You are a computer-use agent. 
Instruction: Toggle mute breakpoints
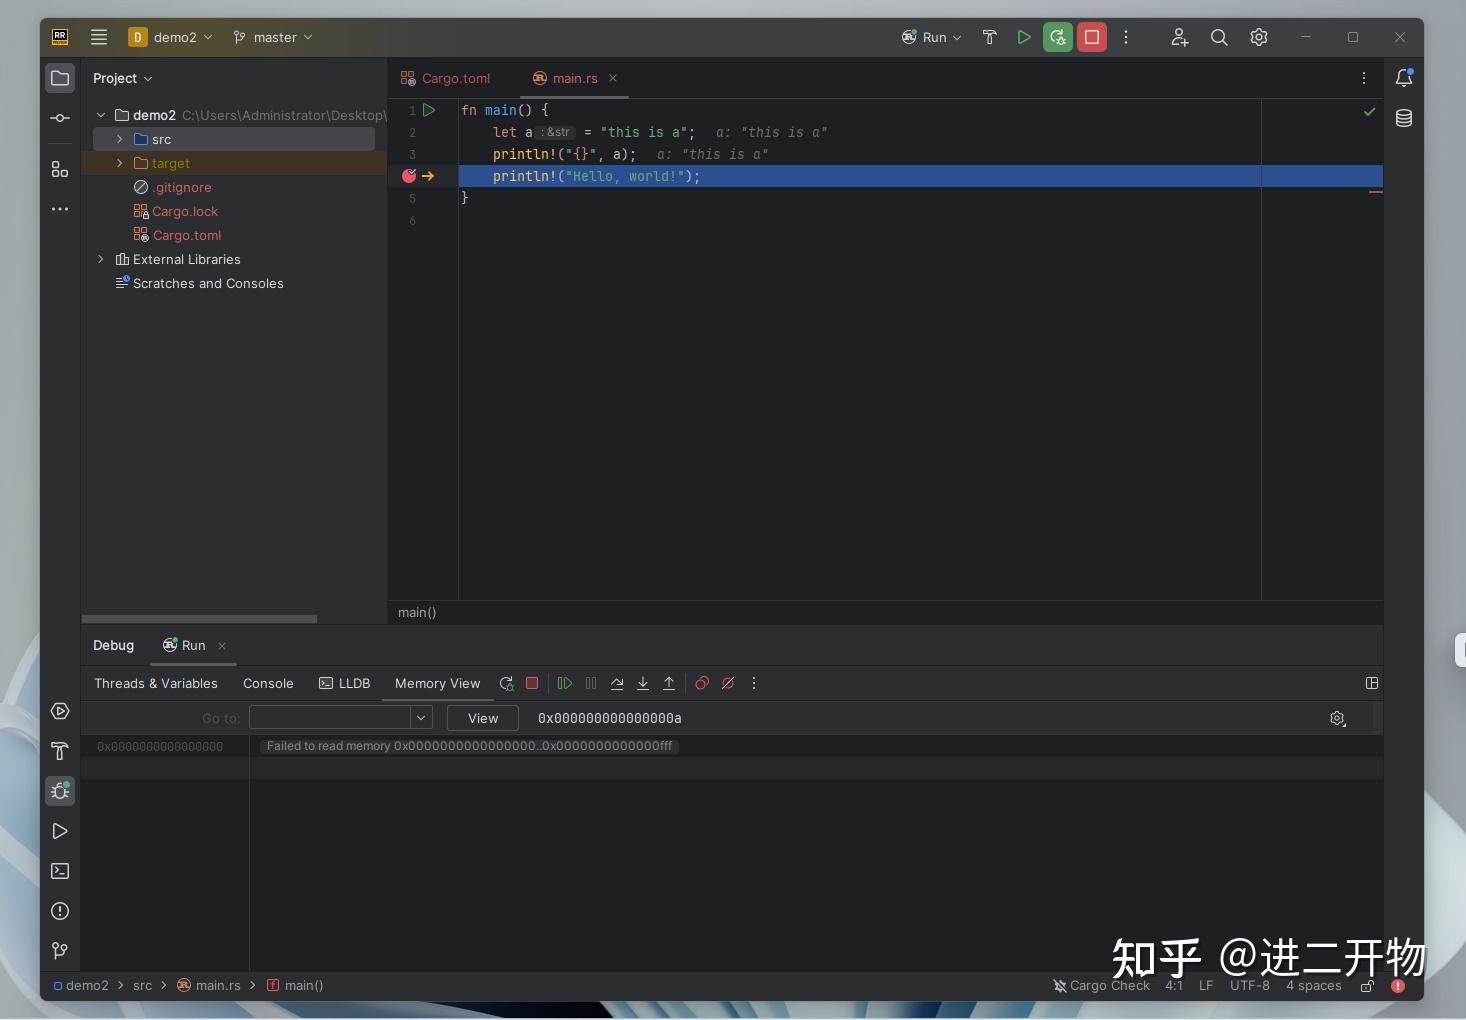[x=728, y=684]
